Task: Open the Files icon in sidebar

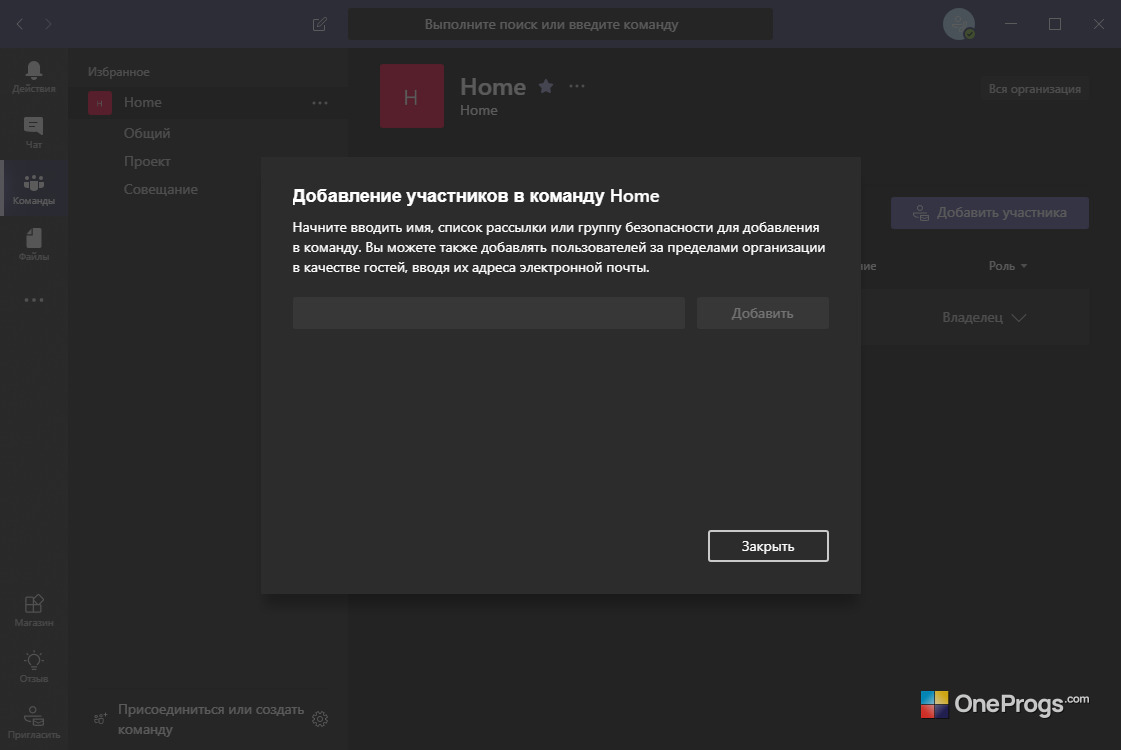Action: 34,245
